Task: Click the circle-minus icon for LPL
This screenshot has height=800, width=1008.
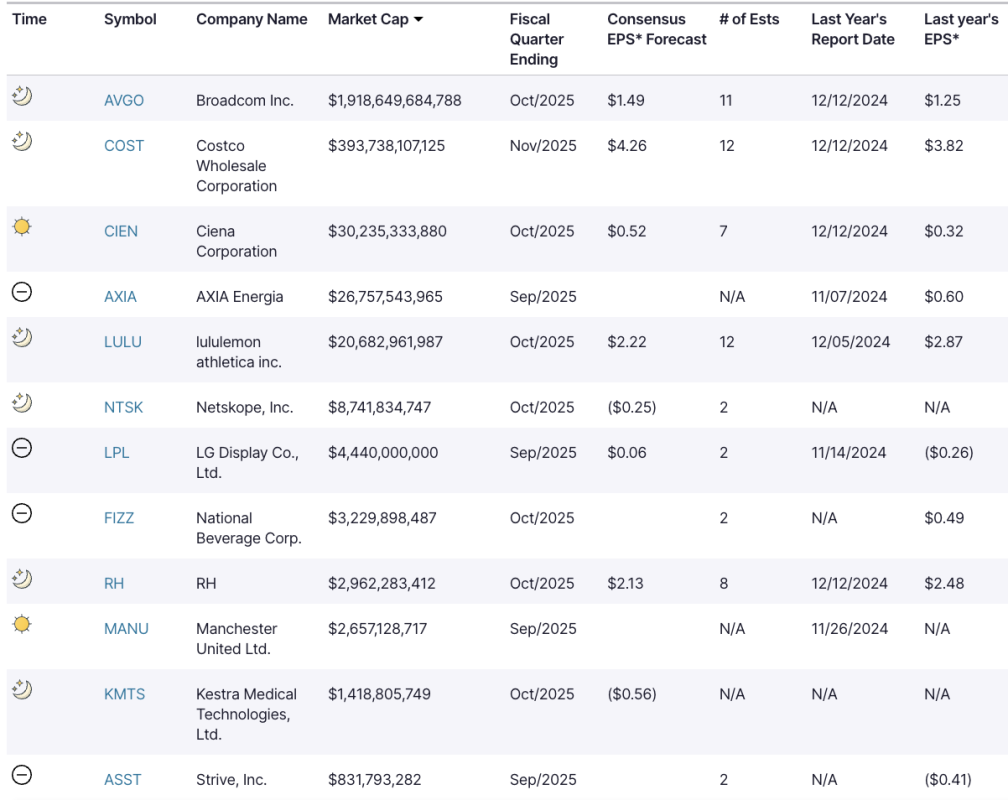Action: (x=21, y=448)
